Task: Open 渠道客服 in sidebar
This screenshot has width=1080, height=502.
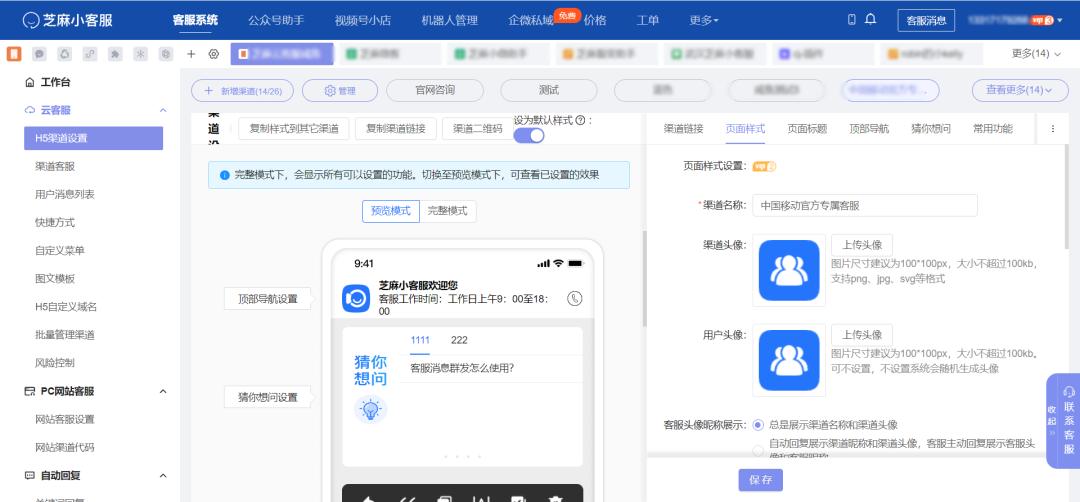Action: (x=55, y=166)
